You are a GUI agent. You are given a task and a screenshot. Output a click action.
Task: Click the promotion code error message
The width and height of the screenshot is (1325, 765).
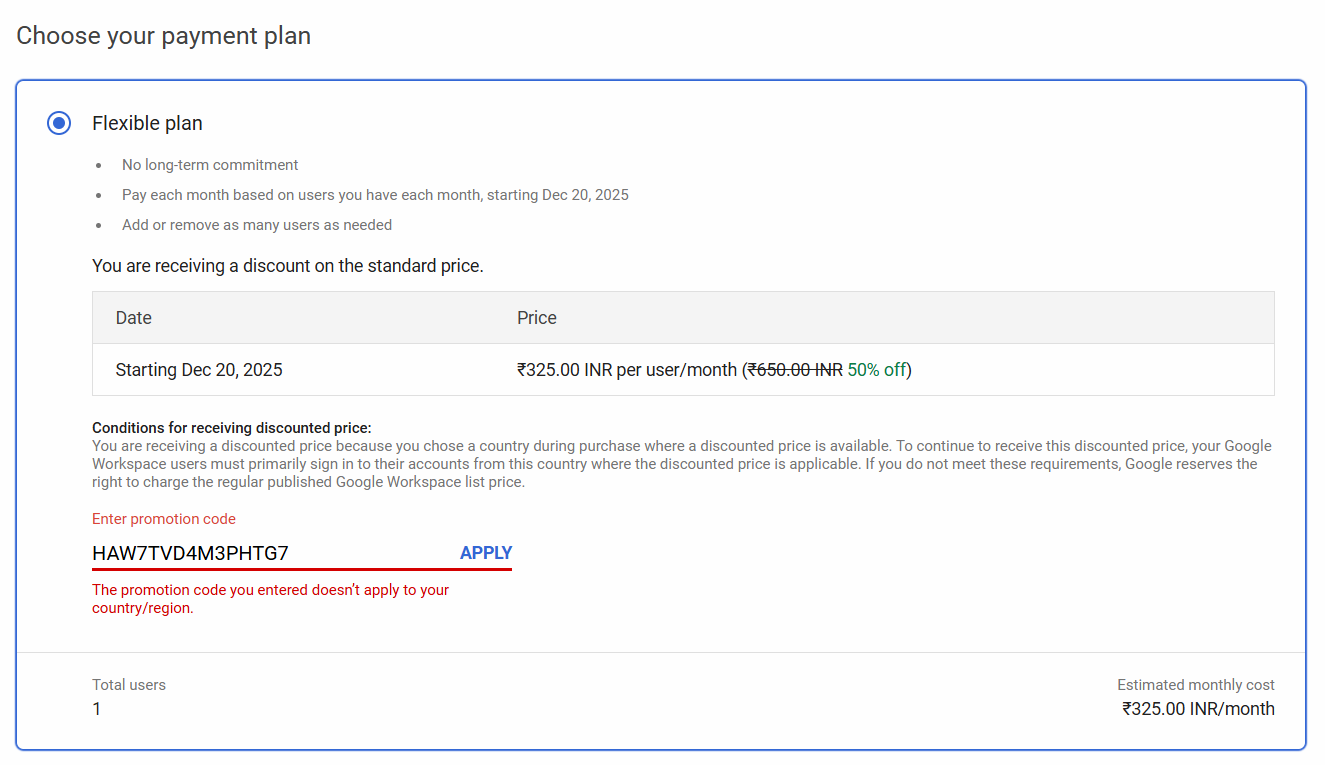click(x=270, y=598)
